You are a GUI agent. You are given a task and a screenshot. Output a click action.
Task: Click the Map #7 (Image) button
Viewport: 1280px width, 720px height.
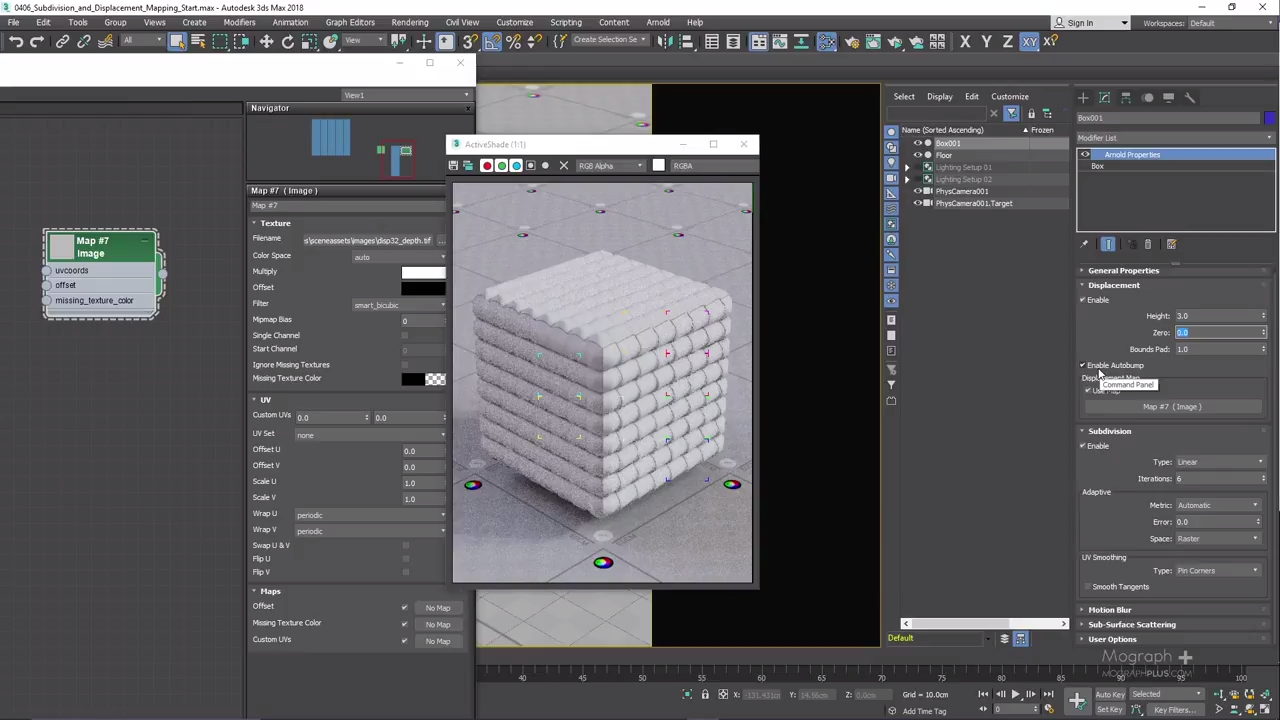[1172, 407]
